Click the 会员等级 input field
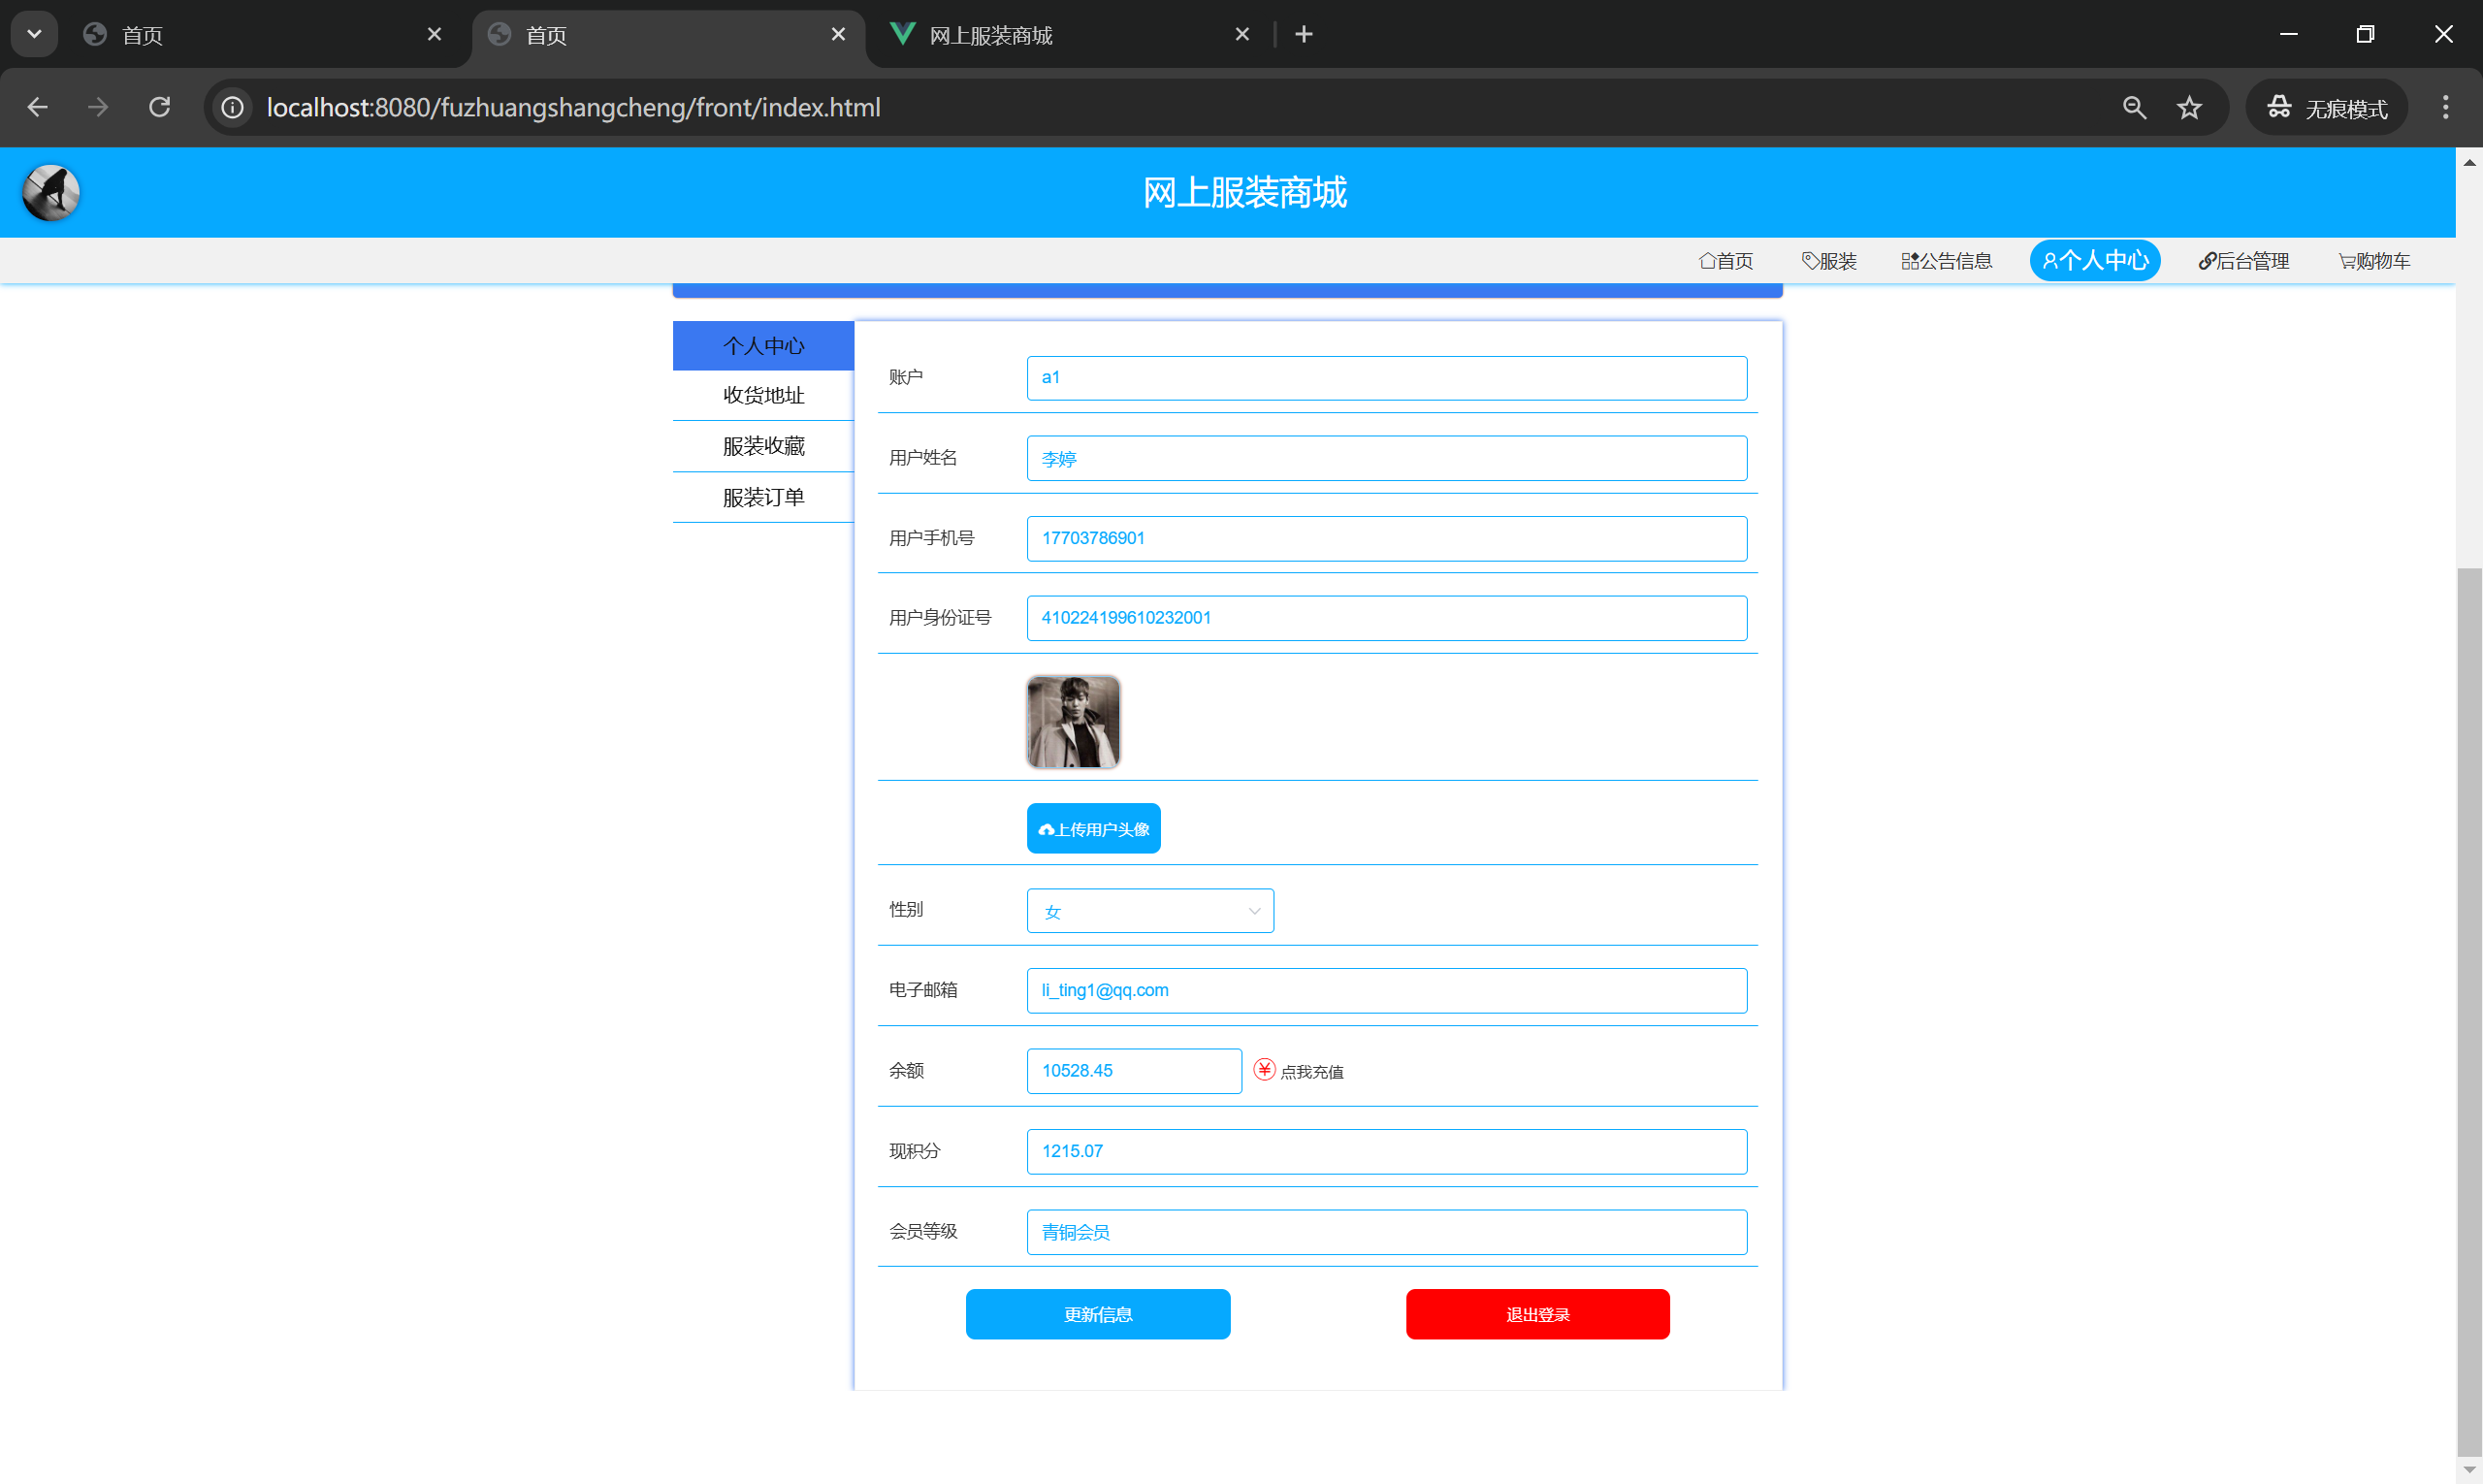The height and width of the screenshot is (1484, 2483). click(1387, 1232)
